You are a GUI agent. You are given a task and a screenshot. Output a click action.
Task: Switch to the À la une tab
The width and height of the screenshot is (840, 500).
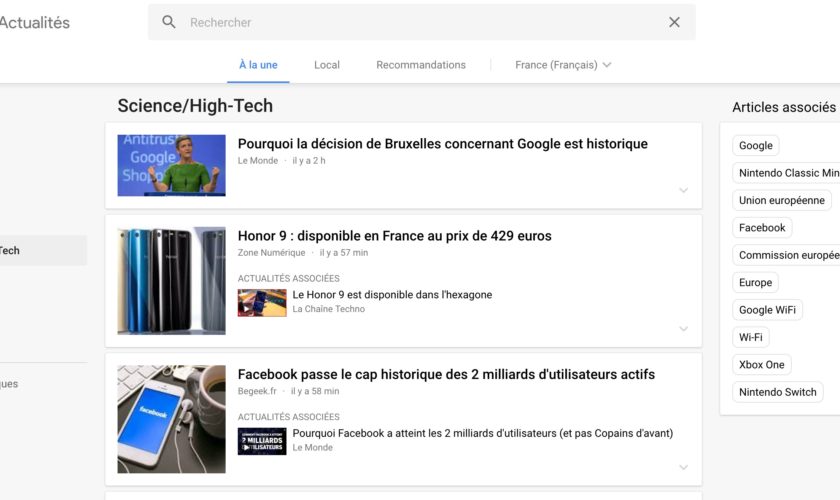(x=258, y=65)
